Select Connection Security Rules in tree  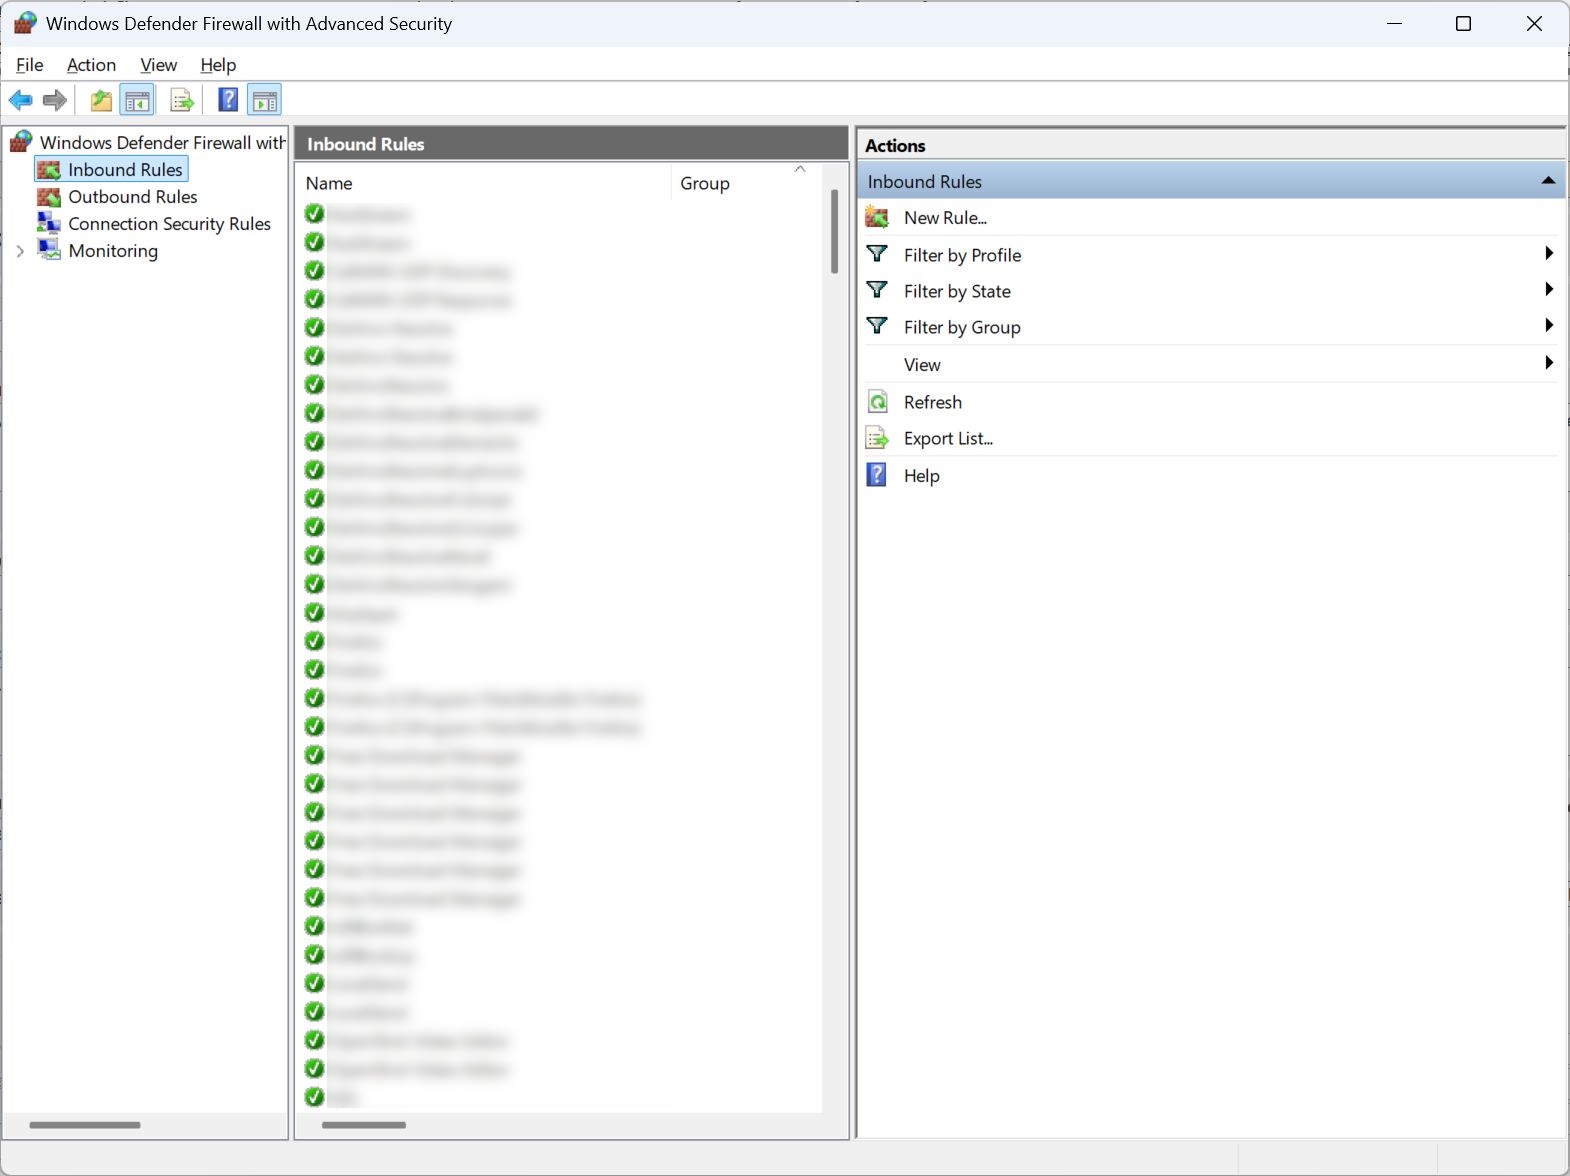pyautogui.click(x=169, y=224)
